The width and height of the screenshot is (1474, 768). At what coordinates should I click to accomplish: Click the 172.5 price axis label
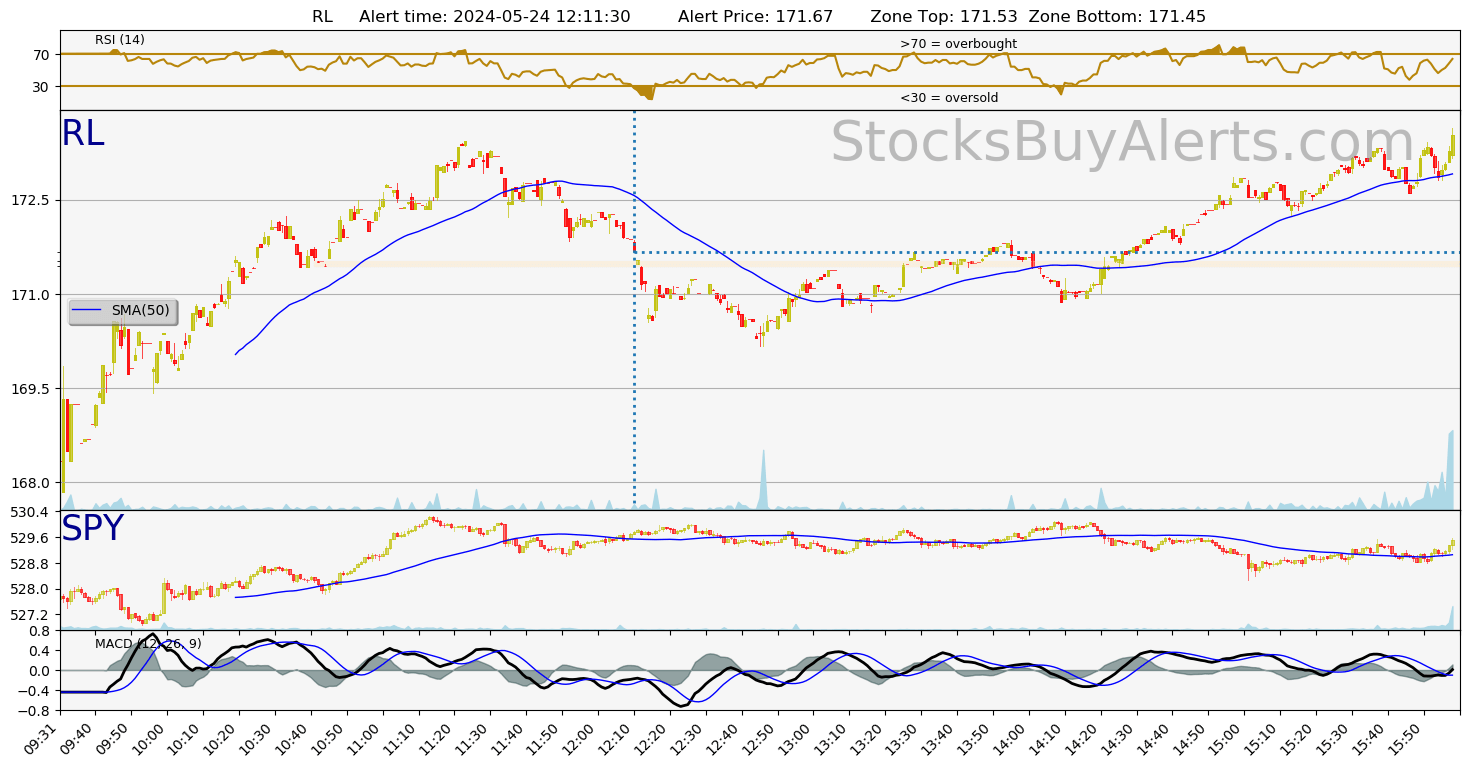[29, 200]
